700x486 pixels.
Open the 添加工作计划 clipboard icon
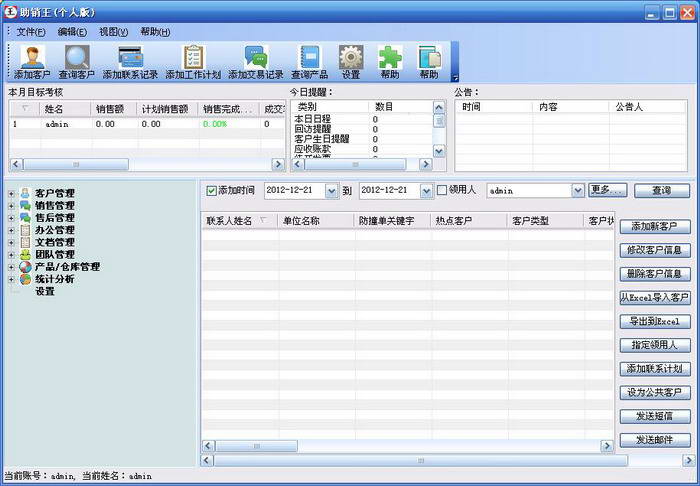tap(193, 57)
